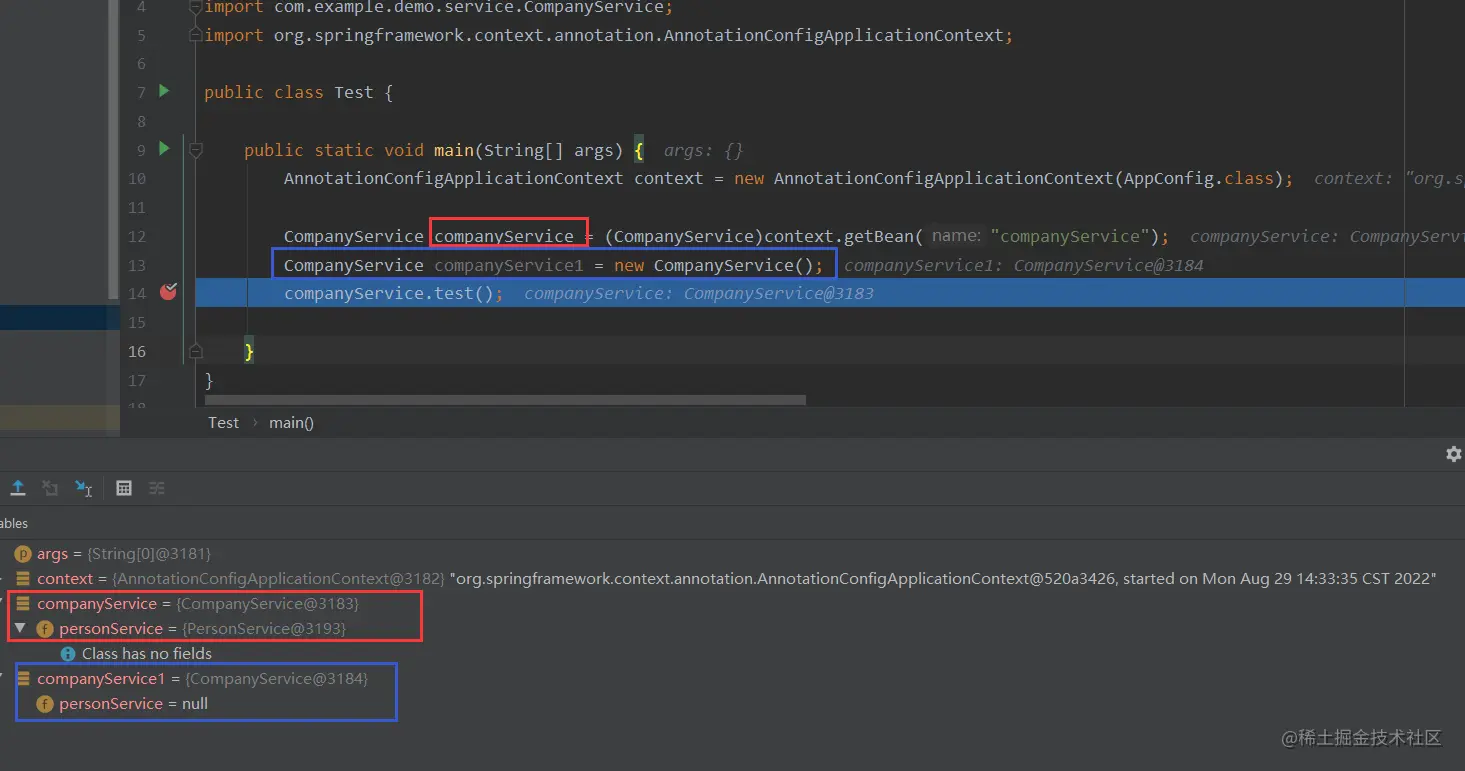Click the import fold marker on line 5
Screen dimensions: 1465x771
click(x=196, y=35)
